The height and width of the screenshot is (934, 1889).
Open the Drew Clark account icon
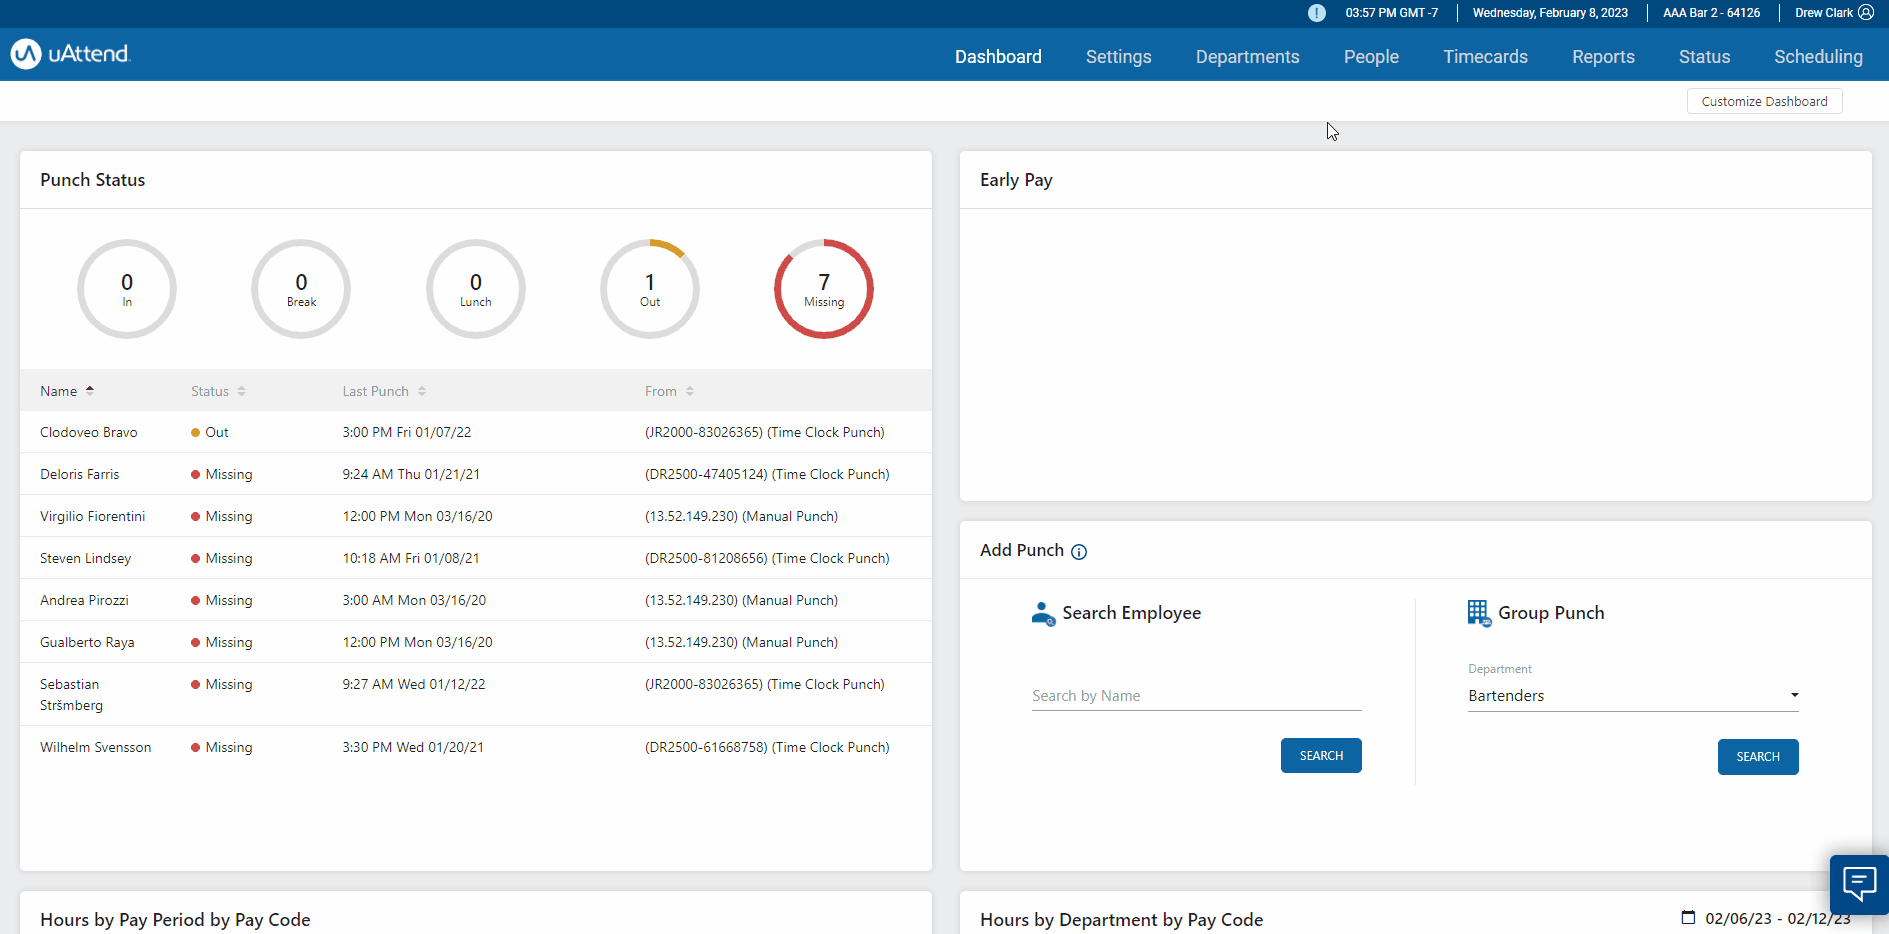[x=1869, y=12]
